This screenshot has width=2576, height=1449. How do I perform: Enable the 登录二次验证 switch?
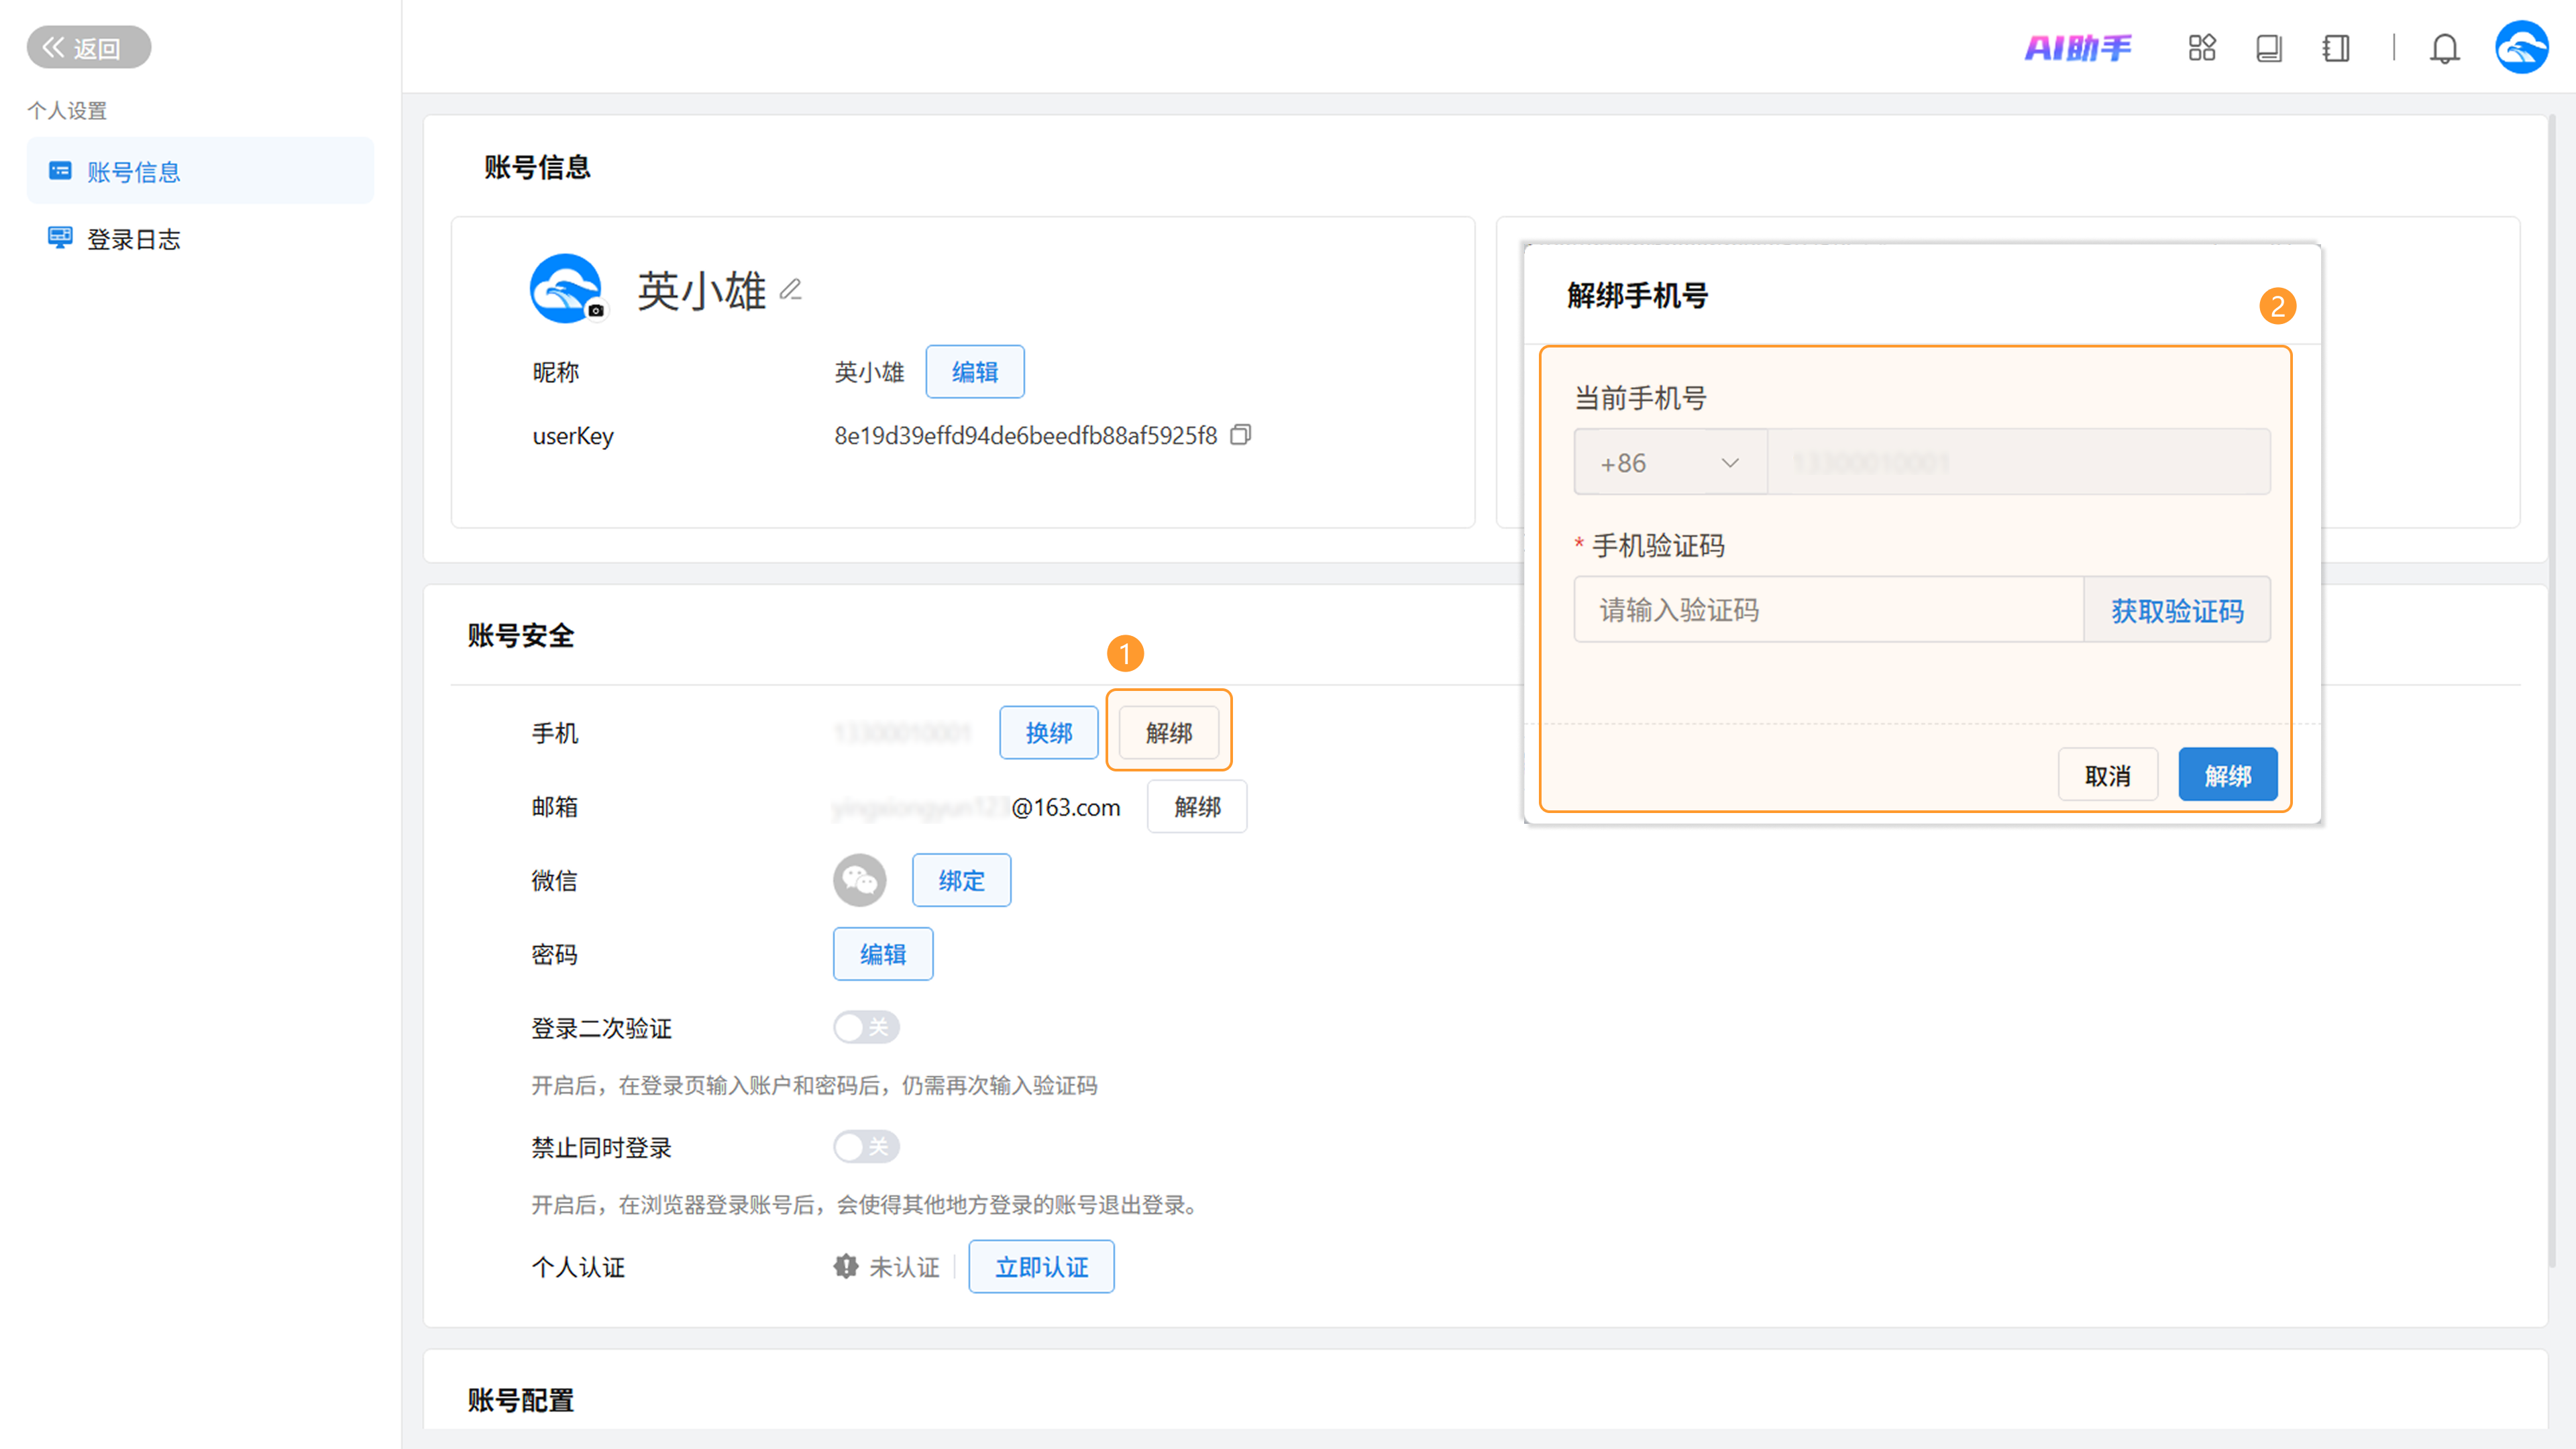[x=866, y=1027]
